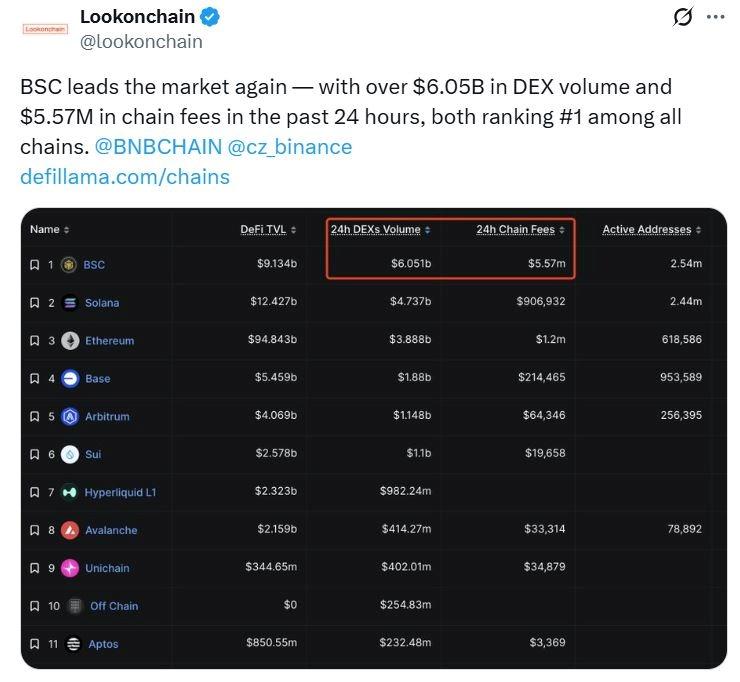
Task: Click the Unichain pink logo
Action: (x=70, y=568)
